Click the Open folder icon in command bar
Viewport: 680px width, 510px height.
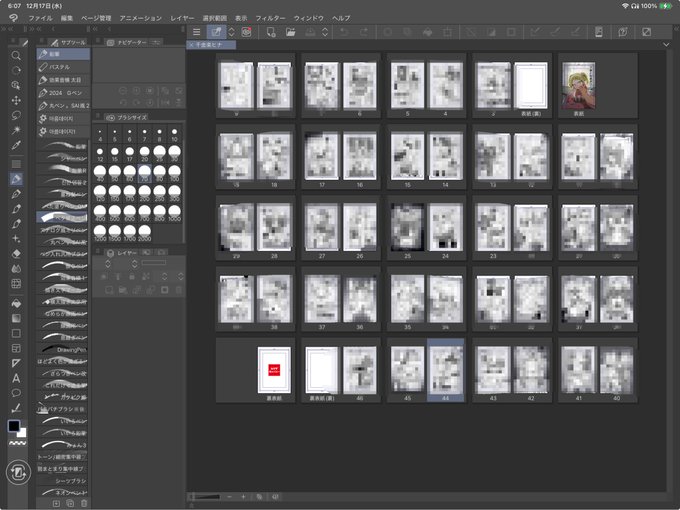[x=290, y=32]
